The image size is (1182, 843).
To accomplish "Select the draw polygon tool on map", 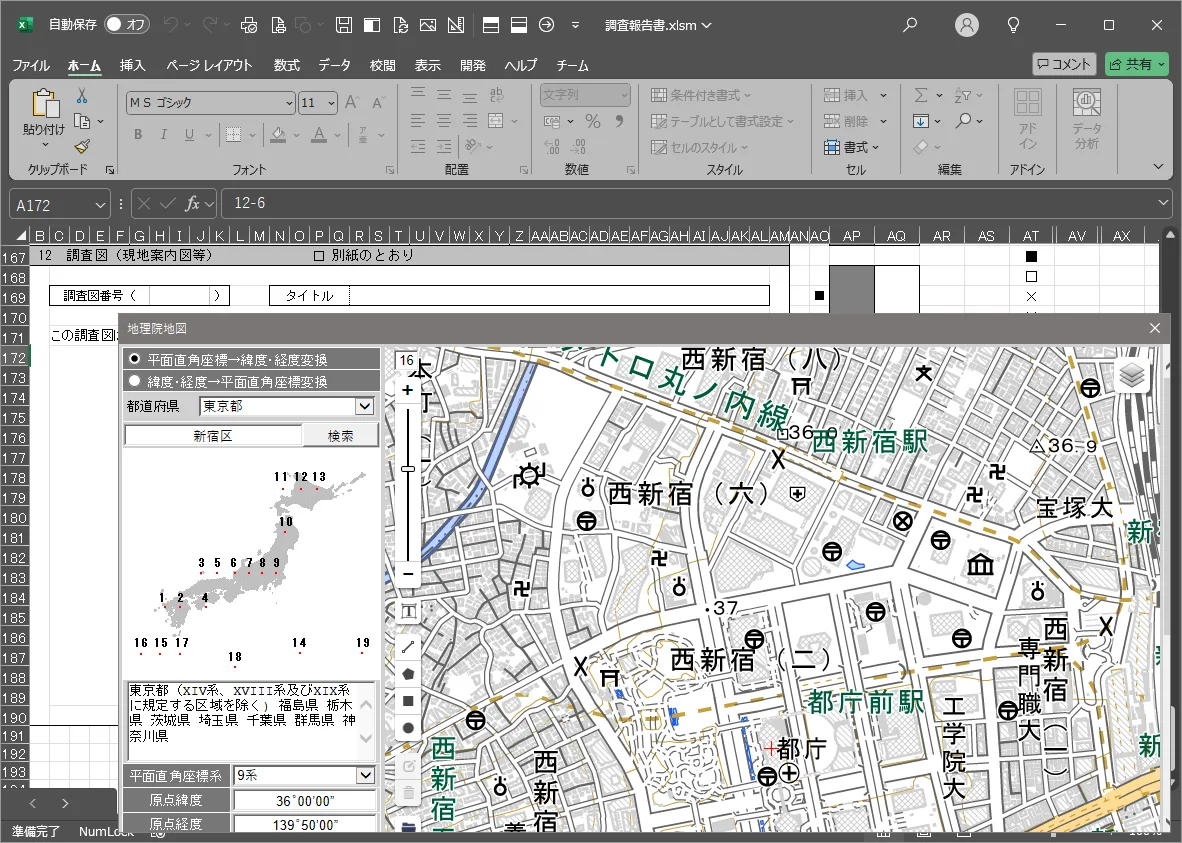I will click(x=408, y=674).
